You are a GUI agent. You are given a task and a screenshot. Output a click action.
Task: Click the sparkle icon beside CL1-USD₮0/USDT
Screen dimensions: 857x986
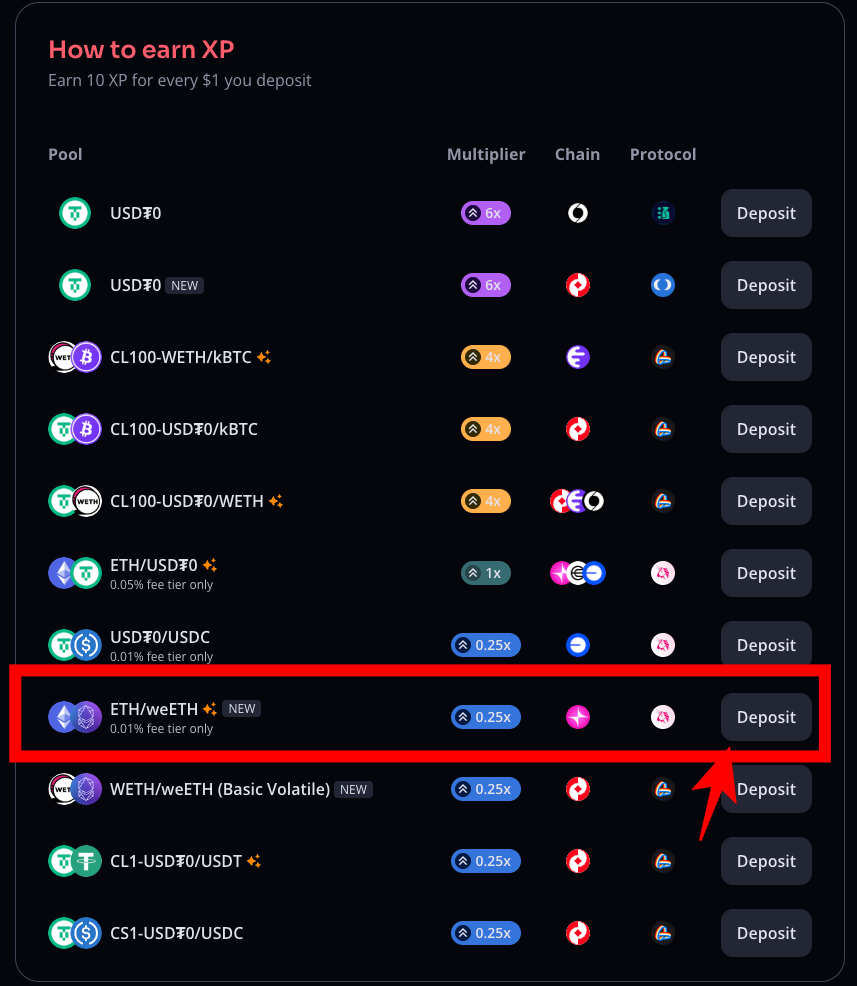coord(254,861)
